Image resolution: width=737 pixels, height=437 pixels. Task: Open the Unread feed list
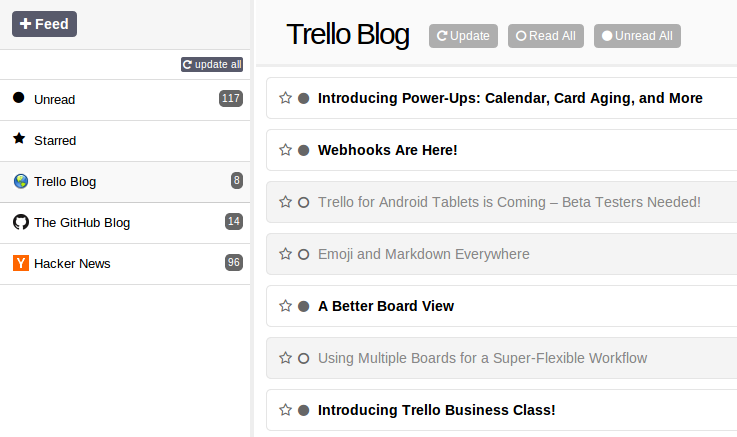click(55, 99)
